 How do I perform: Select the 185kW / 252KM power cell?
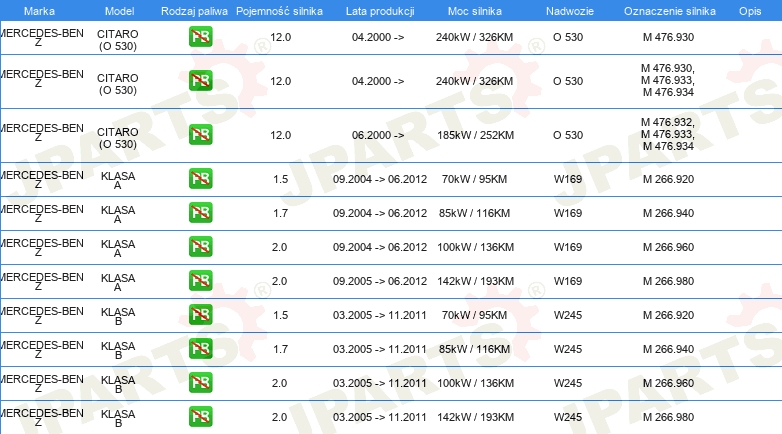click(475, 135)
